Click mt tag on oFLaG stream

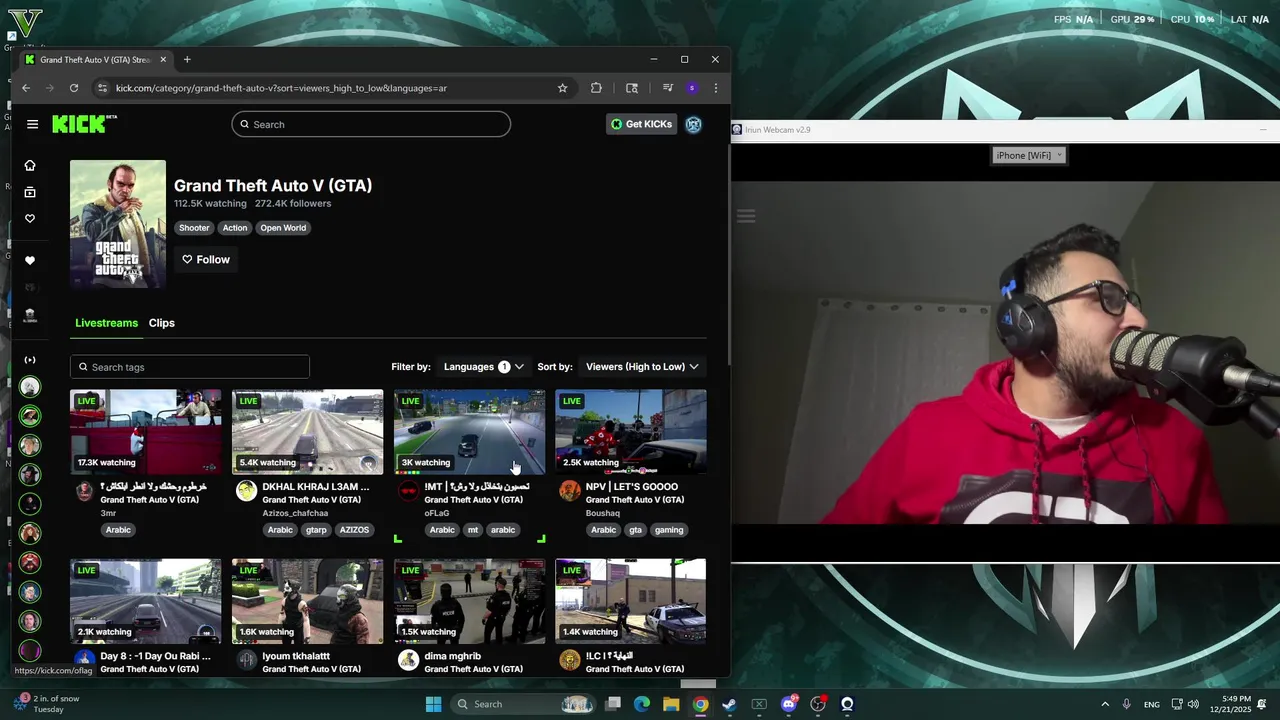click(x=473, y=530)
